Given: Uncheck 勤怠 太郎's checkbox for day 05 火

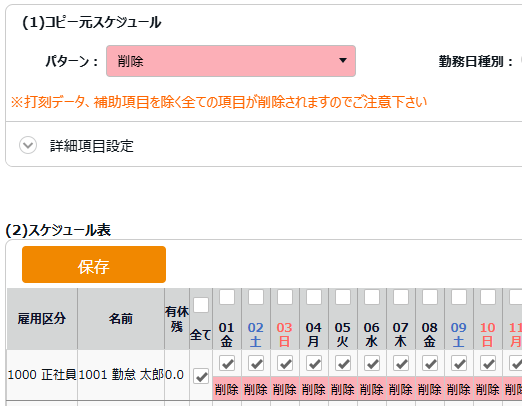Looking at the screenshot, I should (343, 363).
